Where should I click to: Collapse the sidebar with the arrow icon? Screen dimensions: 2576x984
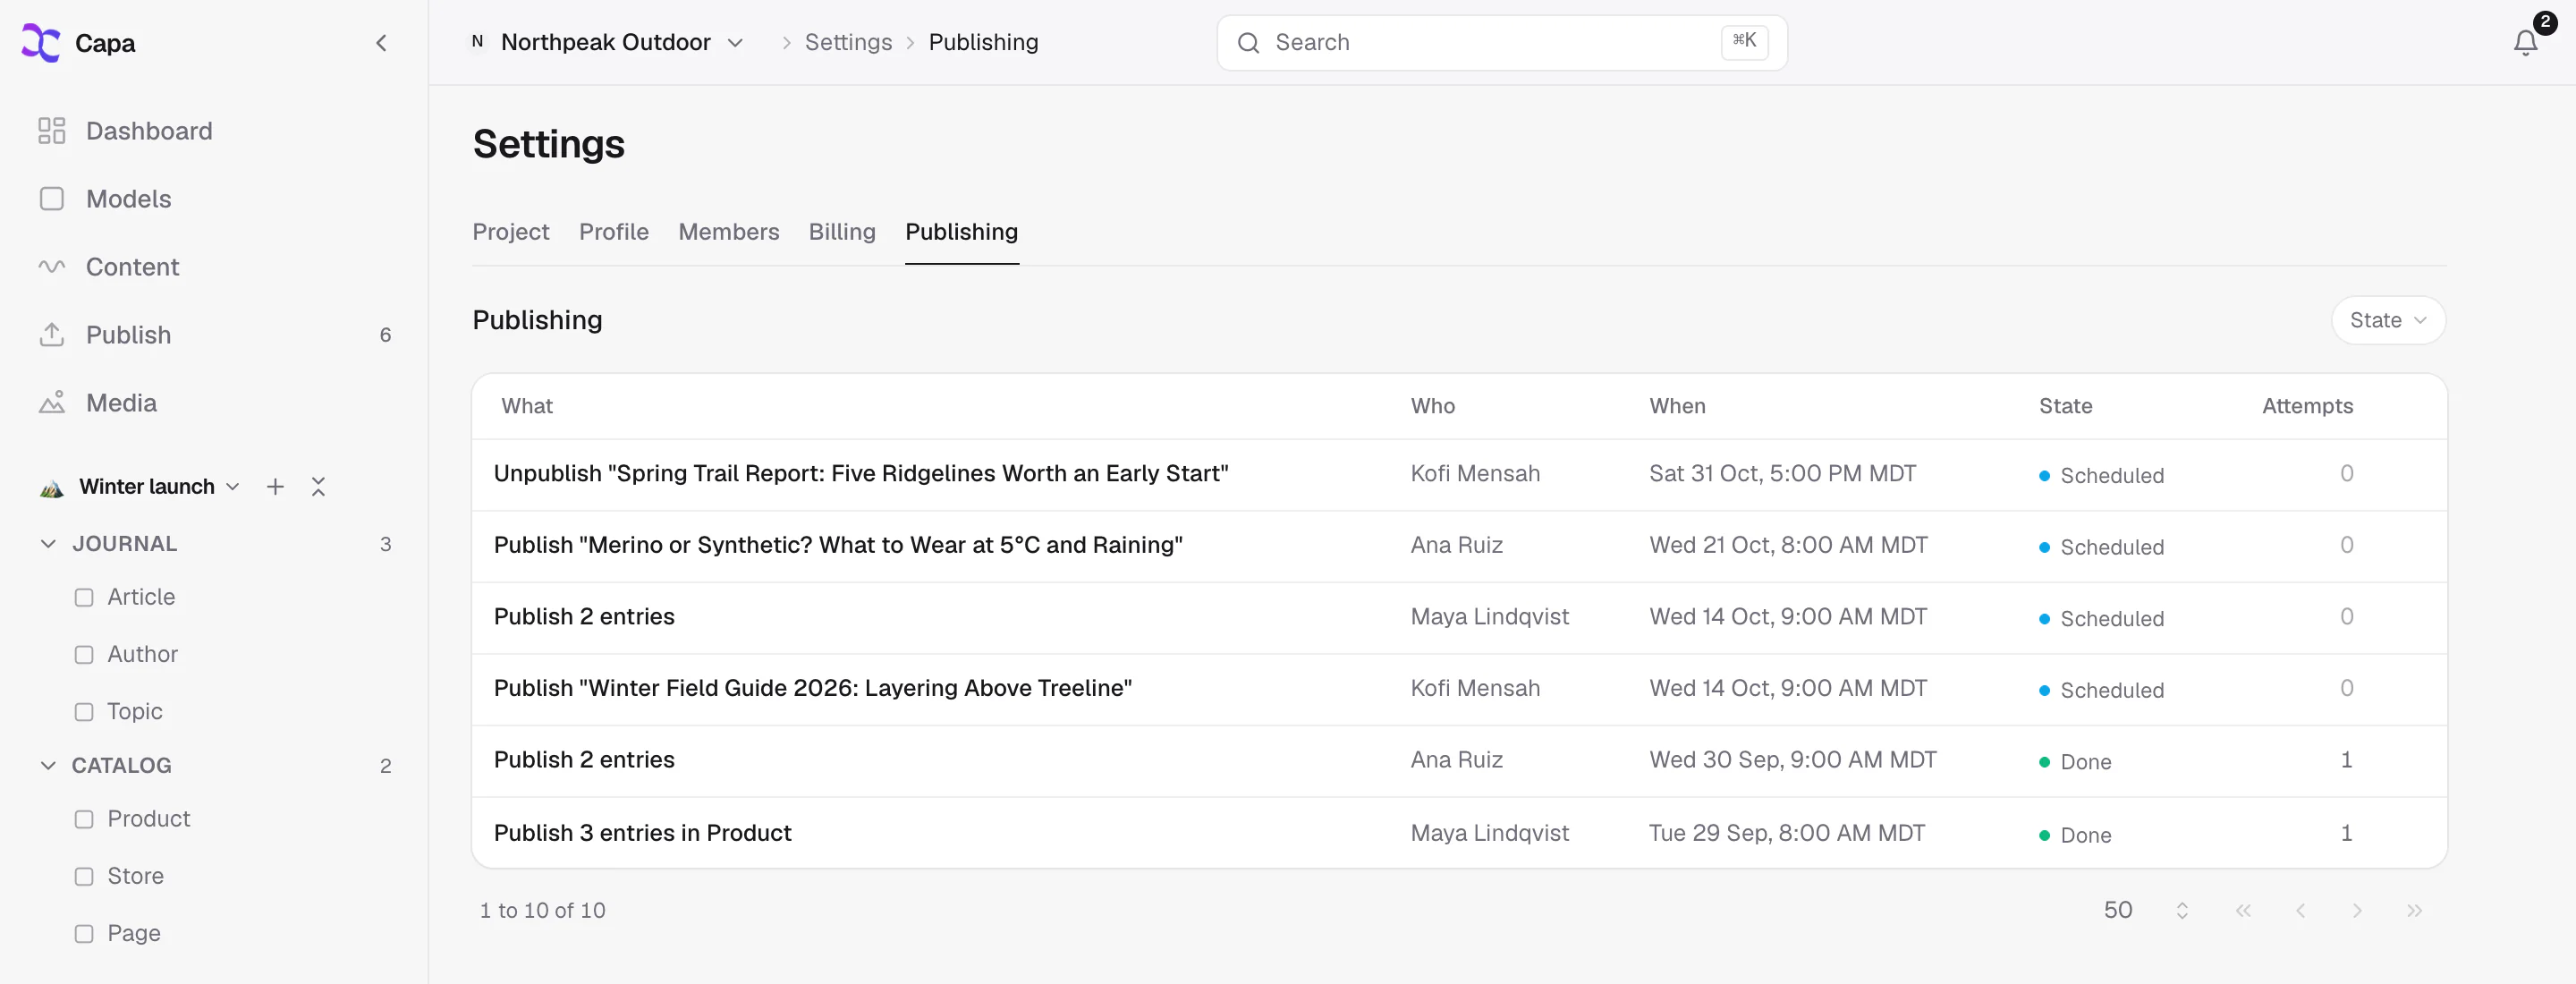tap(381, 42)
